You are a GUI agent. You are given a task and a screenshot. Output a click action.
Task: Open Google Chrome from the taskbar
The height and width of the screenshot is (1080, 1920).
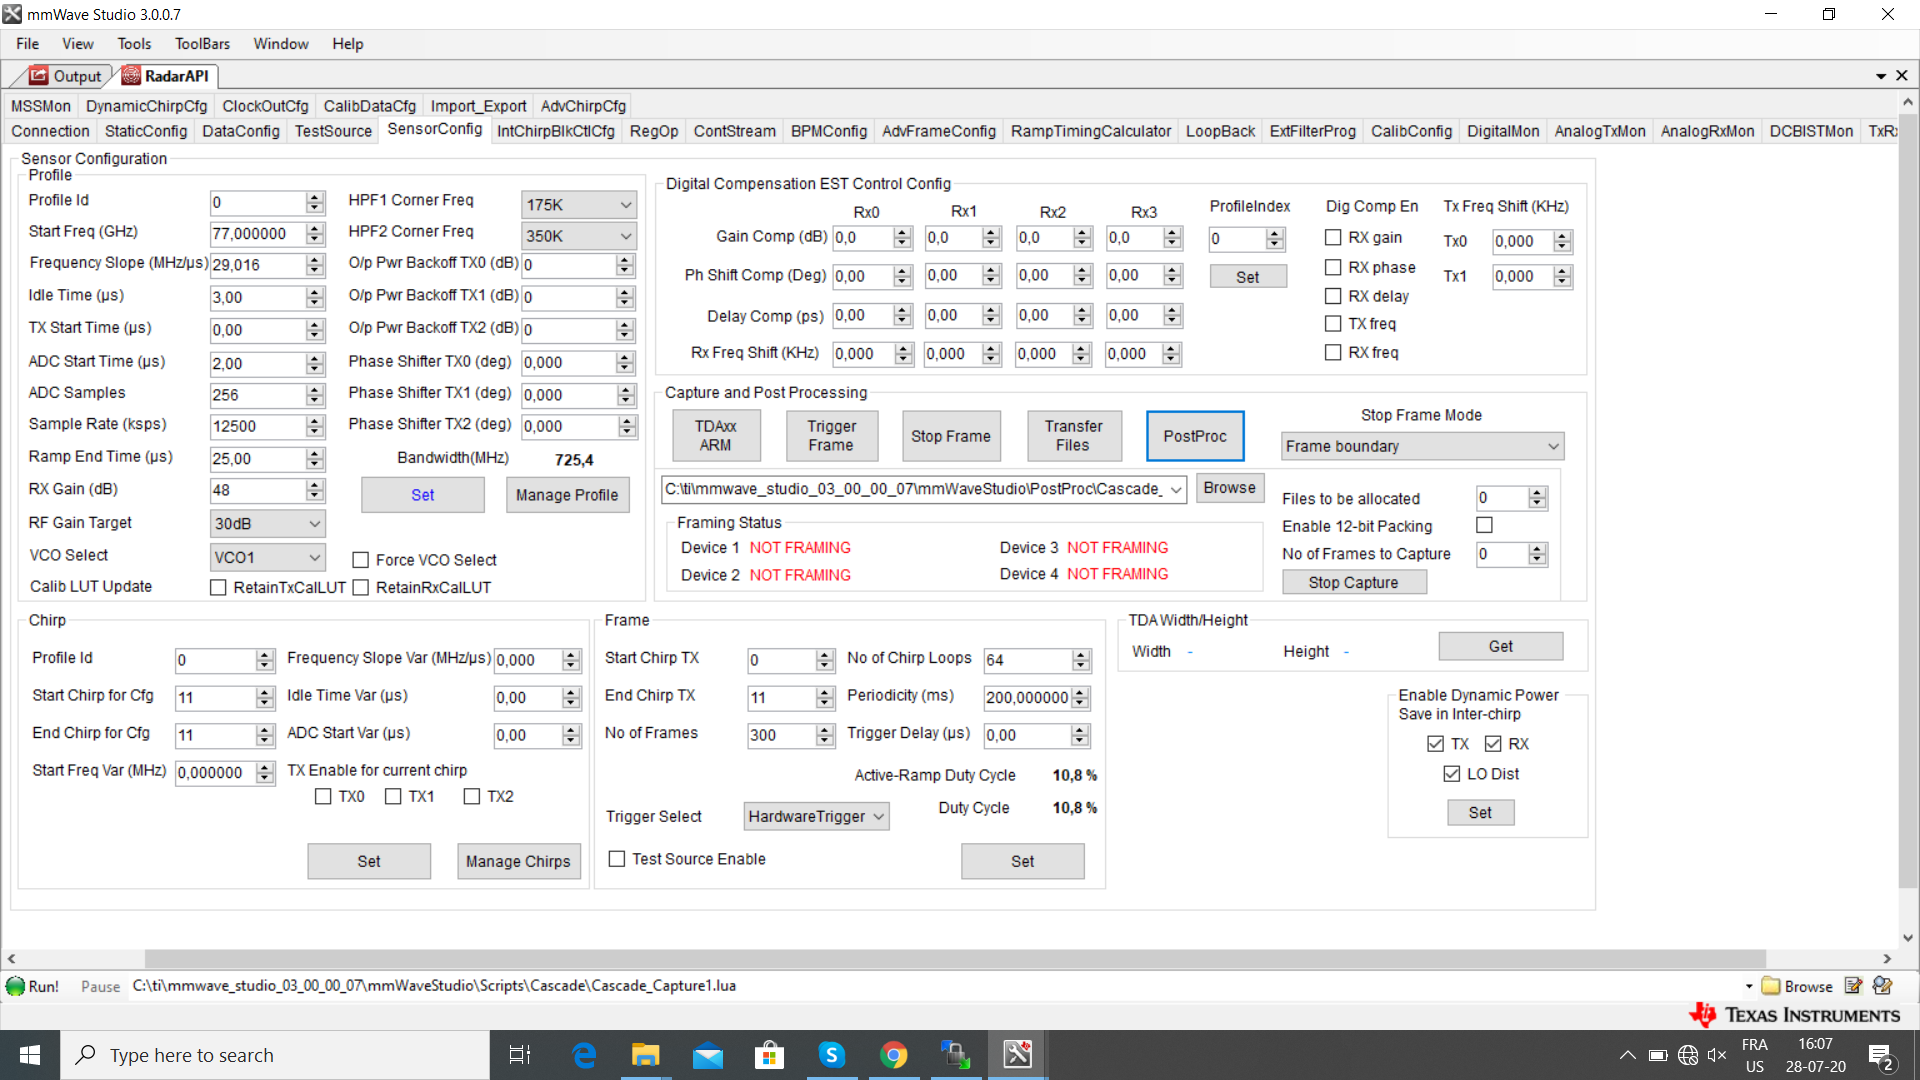coord(893,1054)
